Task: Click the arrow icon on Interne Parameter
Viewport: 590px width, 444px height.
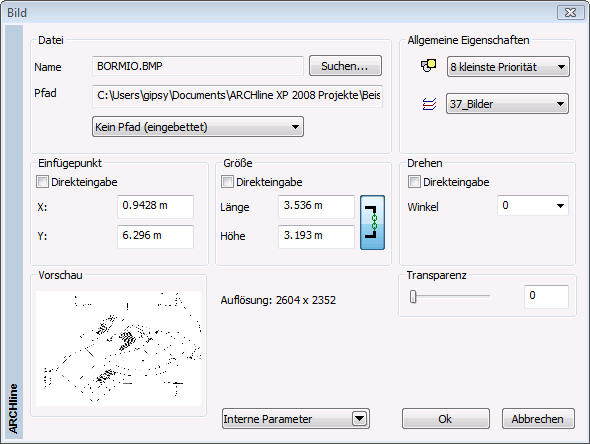Action: 359,418
